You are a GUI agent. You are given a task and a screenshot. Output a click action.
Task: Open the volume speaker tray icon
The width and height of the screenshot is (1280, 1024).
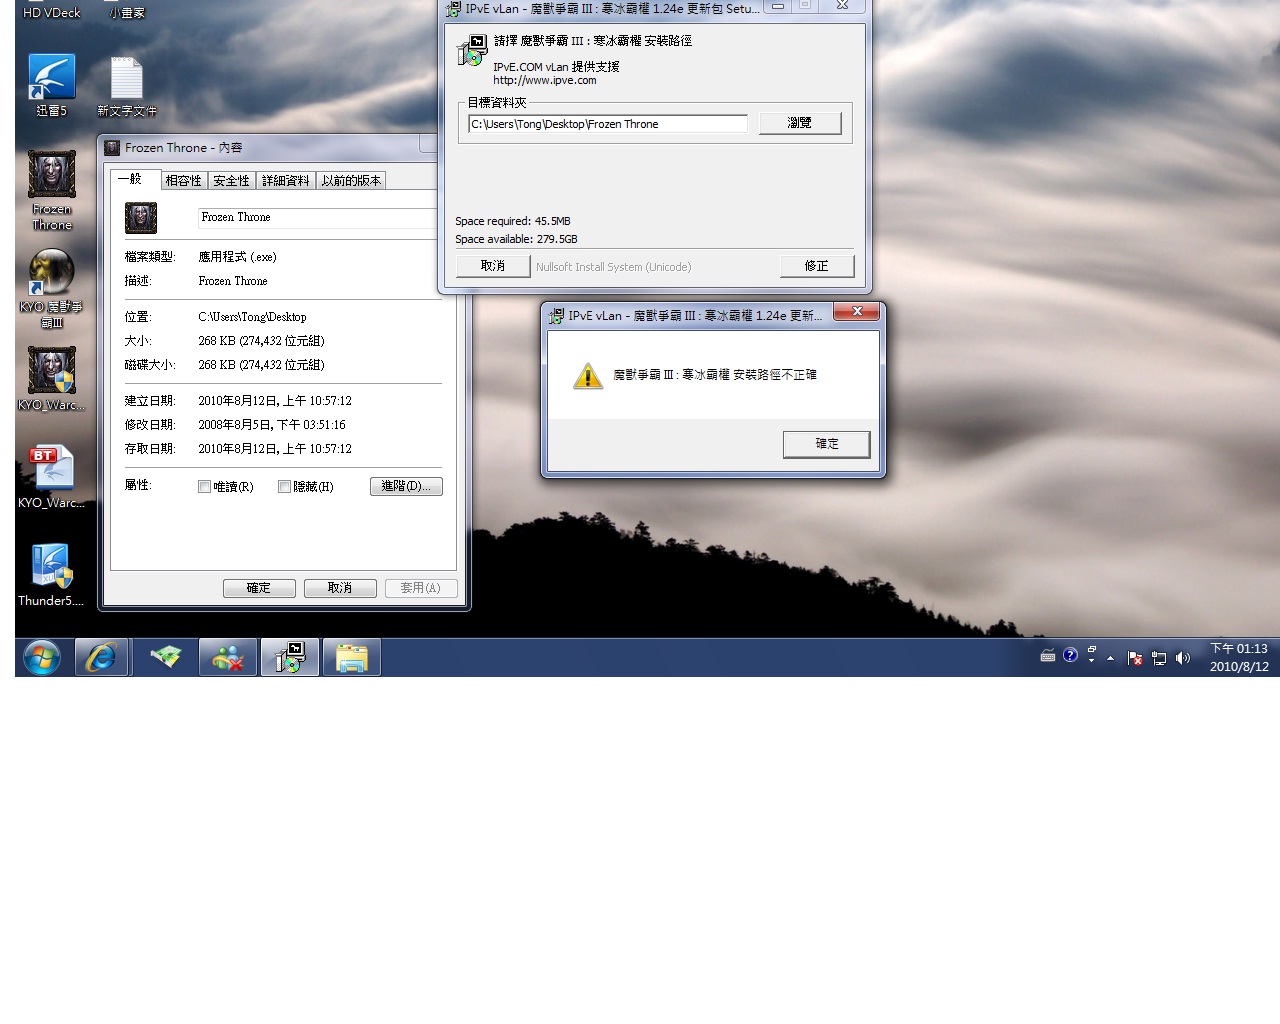[1183, 658]
